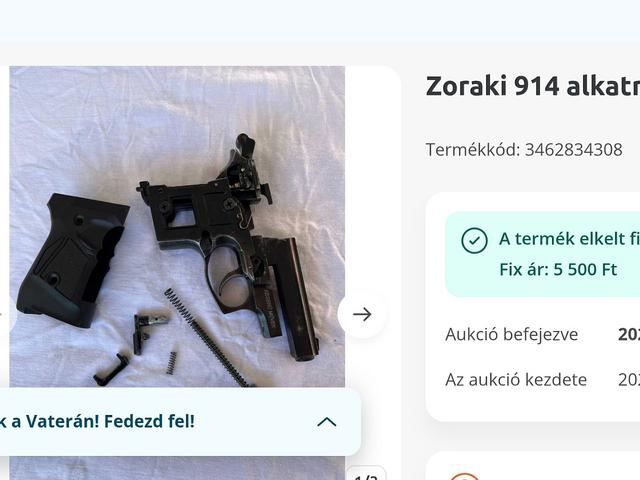The width and height of the screenshot is (640, 480).
Task: Click the black pistol grip in photo
Action: (72, 260)
